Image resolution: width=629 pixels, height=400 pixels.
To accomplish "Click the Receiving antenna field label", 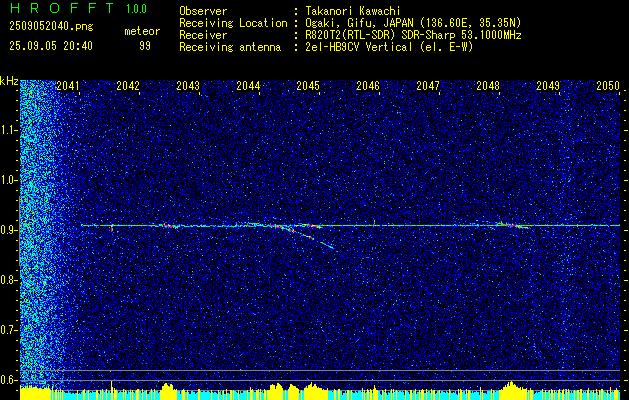I will point(230,47).
